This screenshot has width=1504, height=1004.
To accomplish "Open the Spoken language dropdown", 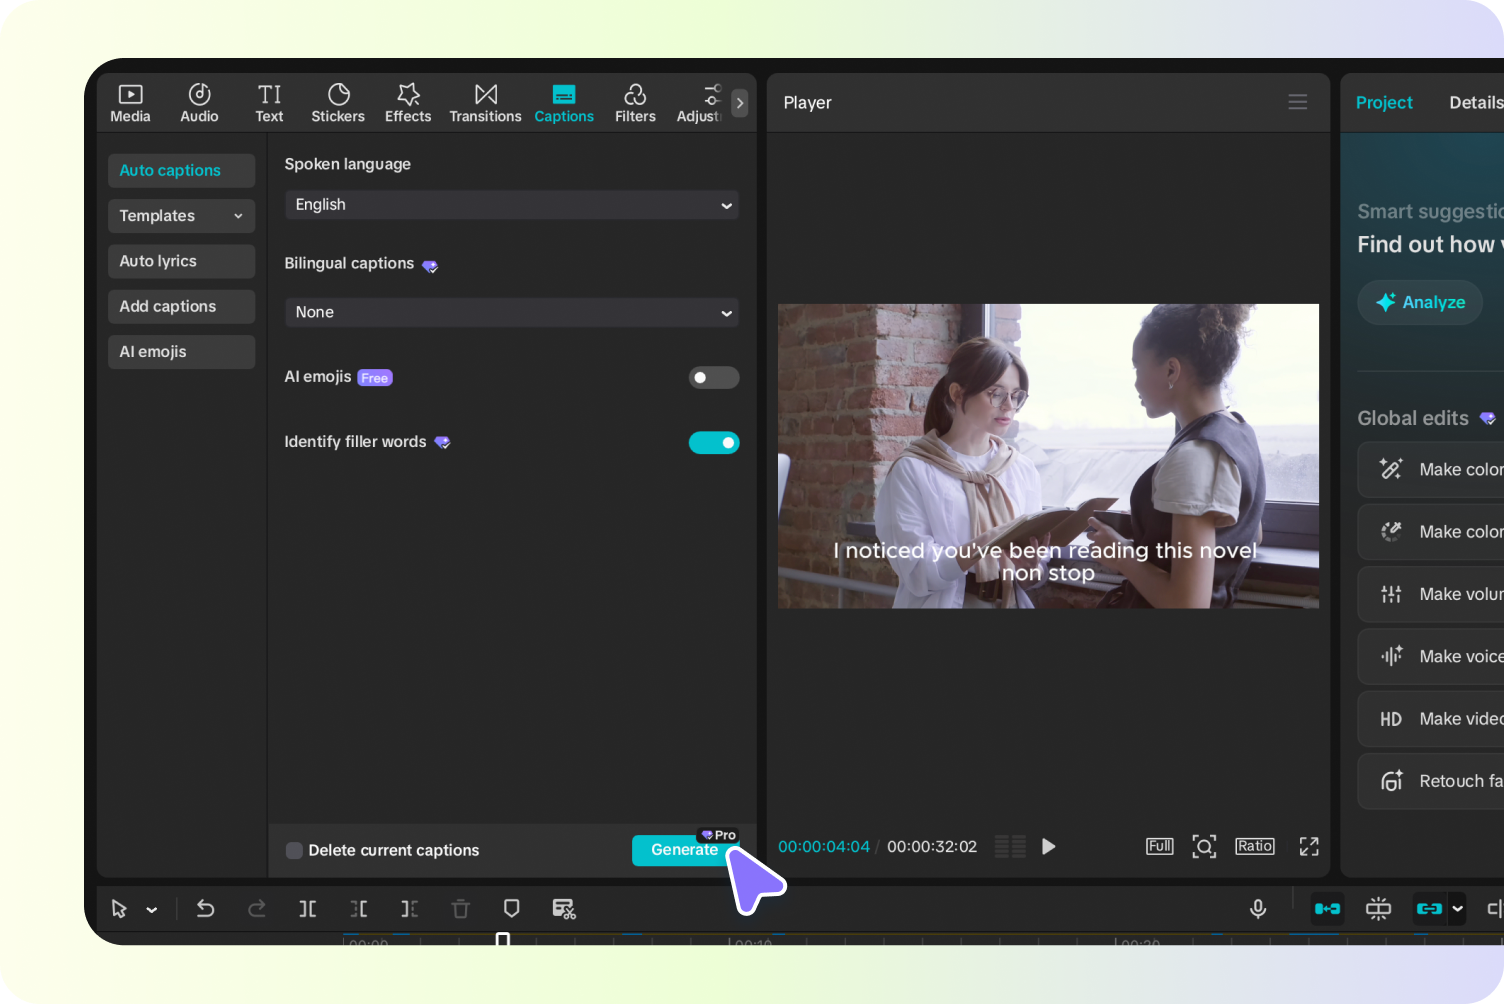I will (x=511, y=205).
